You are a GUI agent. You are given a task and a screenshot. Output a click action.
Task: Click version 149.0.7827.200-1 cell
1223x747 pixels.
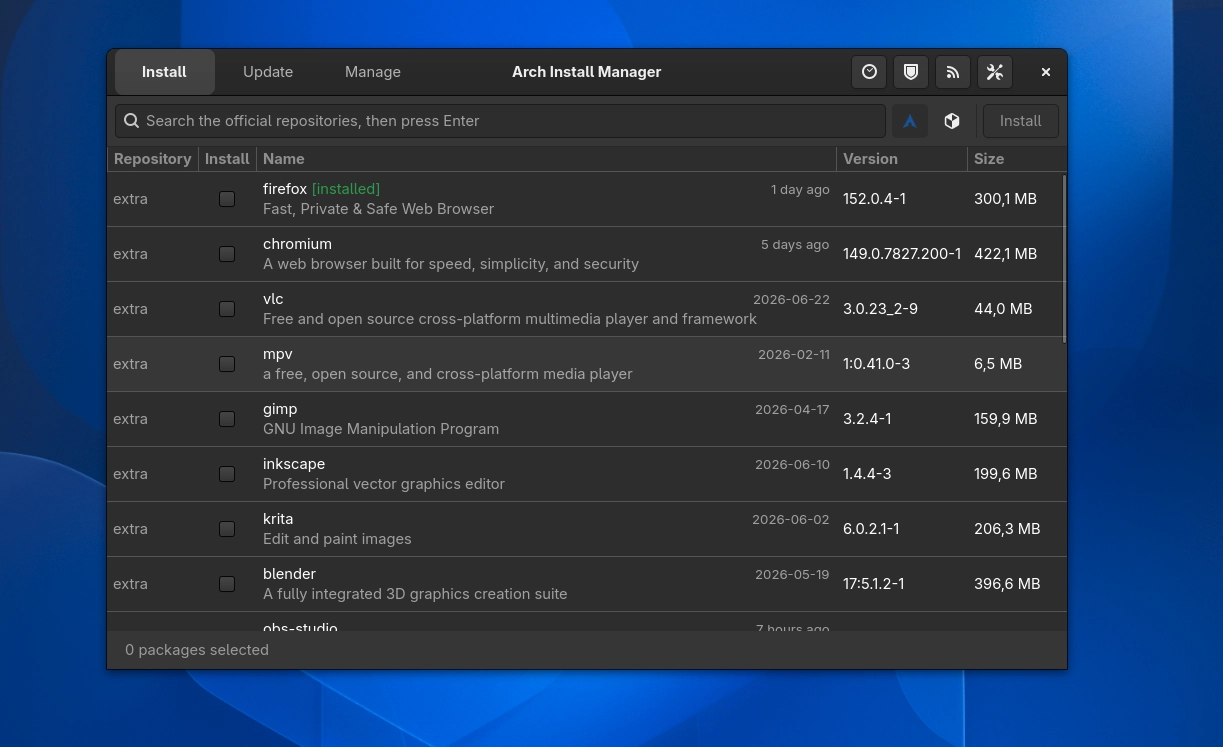[902, 254]
